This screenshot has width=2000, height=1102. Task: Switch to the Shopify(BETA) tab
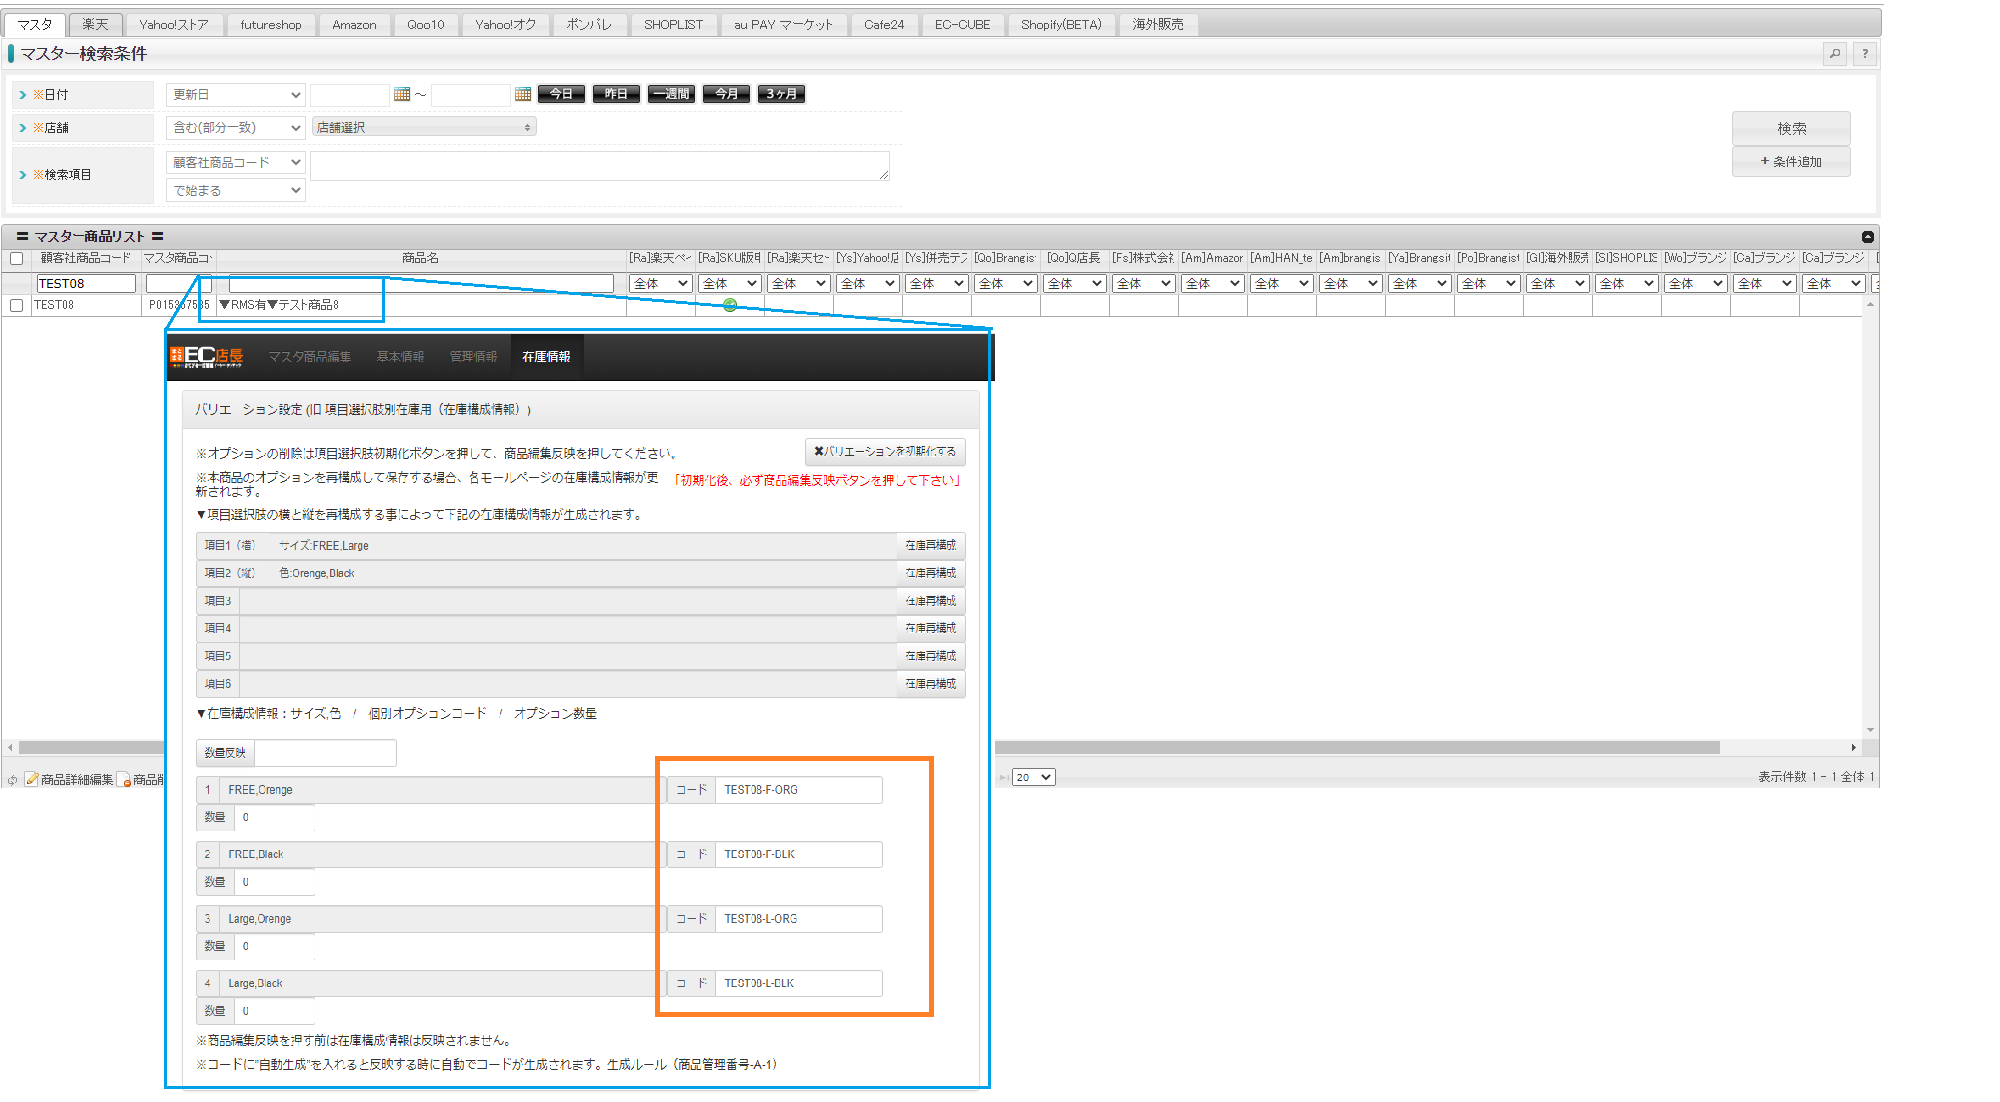coord(1061,24)
